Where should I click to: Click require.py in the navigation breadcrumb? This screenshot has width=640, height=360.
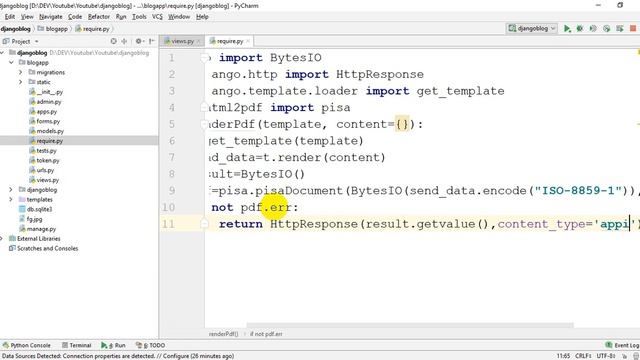coord(93,29)
